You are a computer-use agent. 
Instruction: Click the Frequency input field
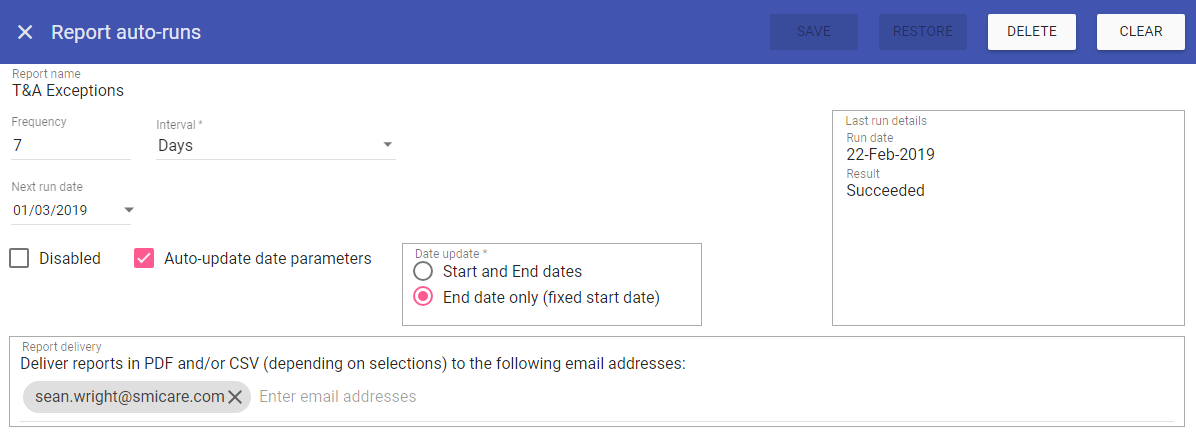point(70,145)
